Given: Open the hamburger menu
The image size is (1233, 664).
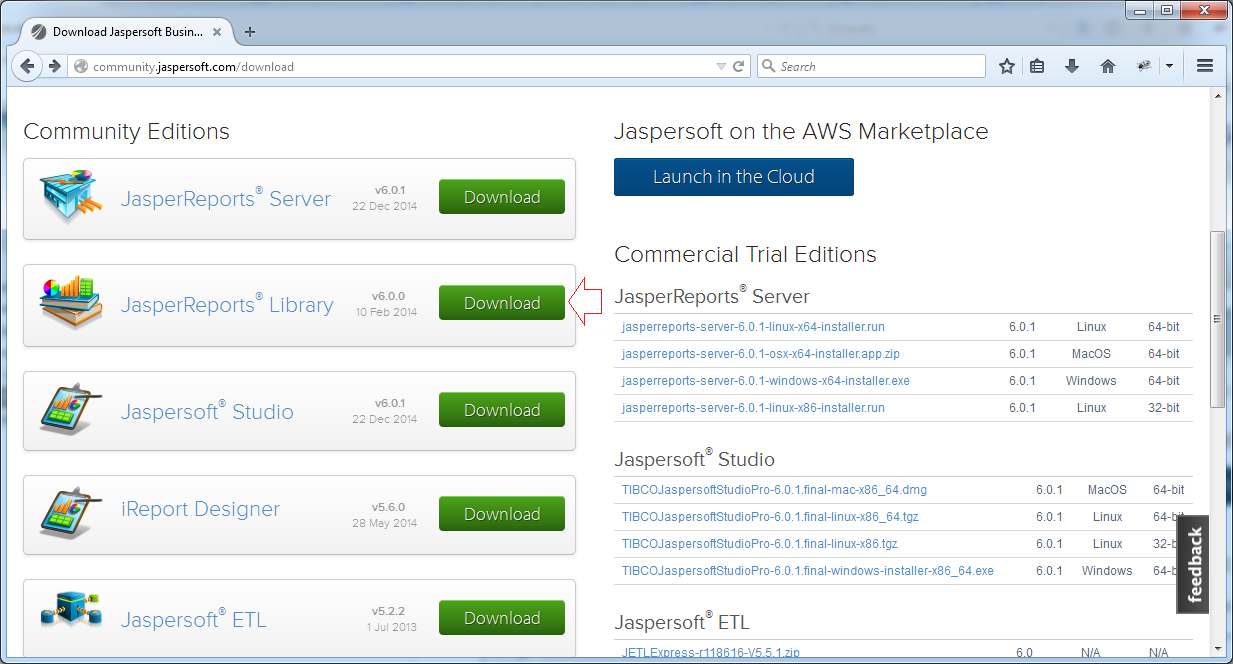Looking at the screenshot, I should click(x=1205, y=65).
